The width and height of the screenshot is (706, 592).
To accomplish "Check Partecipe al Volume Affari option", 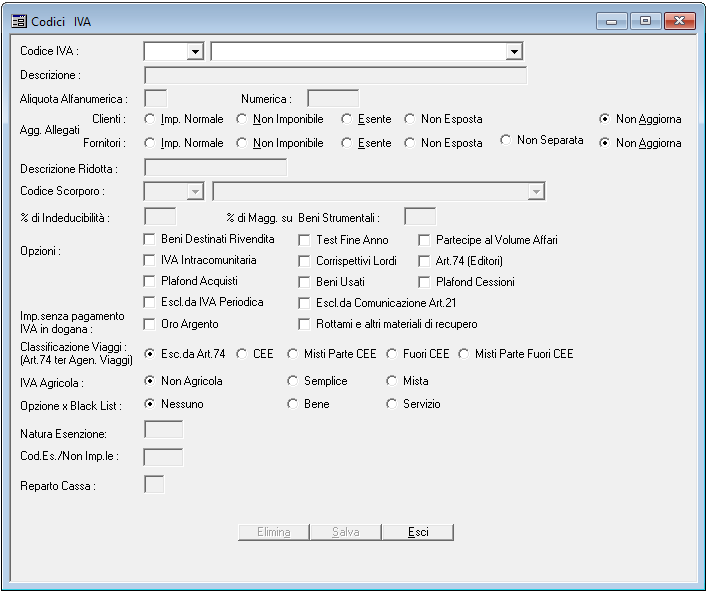I will (424, 240).
